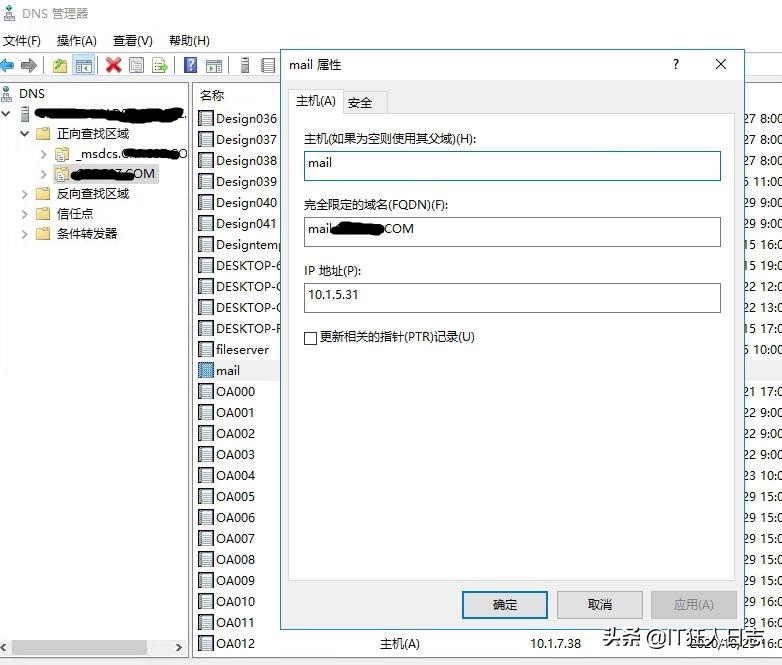782x665 pixels.
Task: Expand the 反向查找区域 node
Action: (24, 194)
